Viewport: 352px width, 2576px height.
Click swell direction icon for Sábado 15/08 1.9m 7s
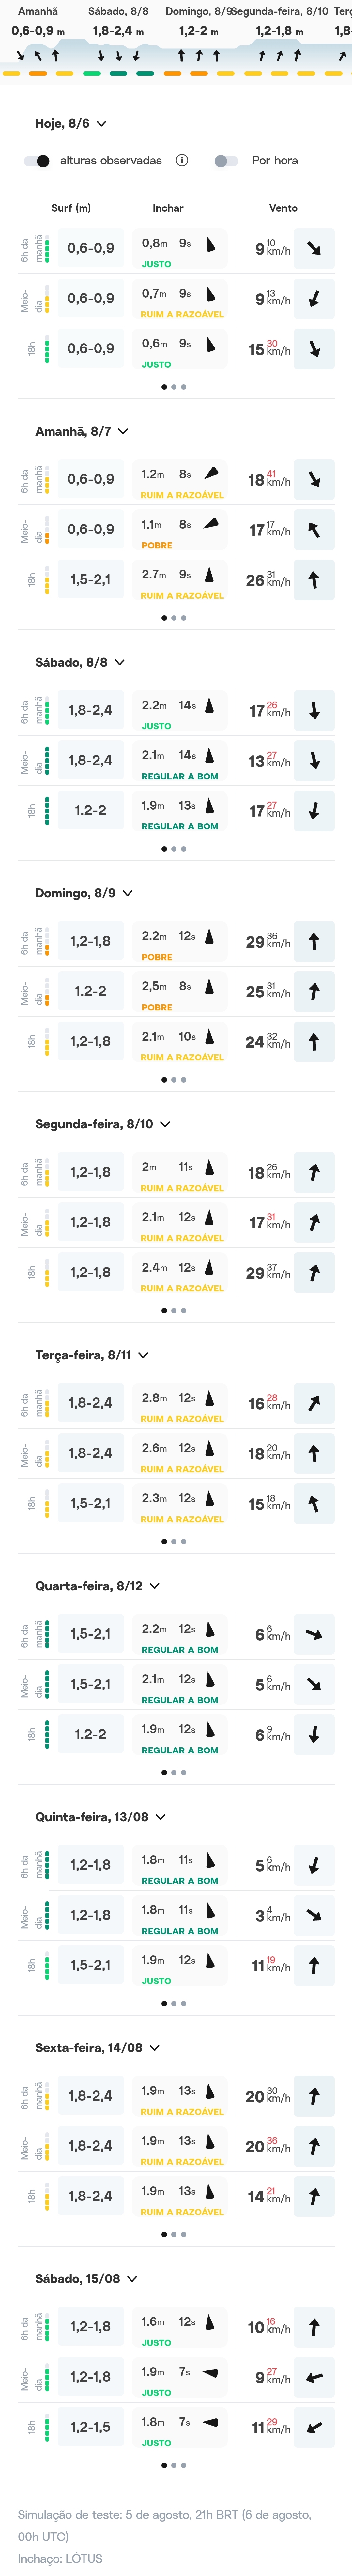[x=210, y=2372]
